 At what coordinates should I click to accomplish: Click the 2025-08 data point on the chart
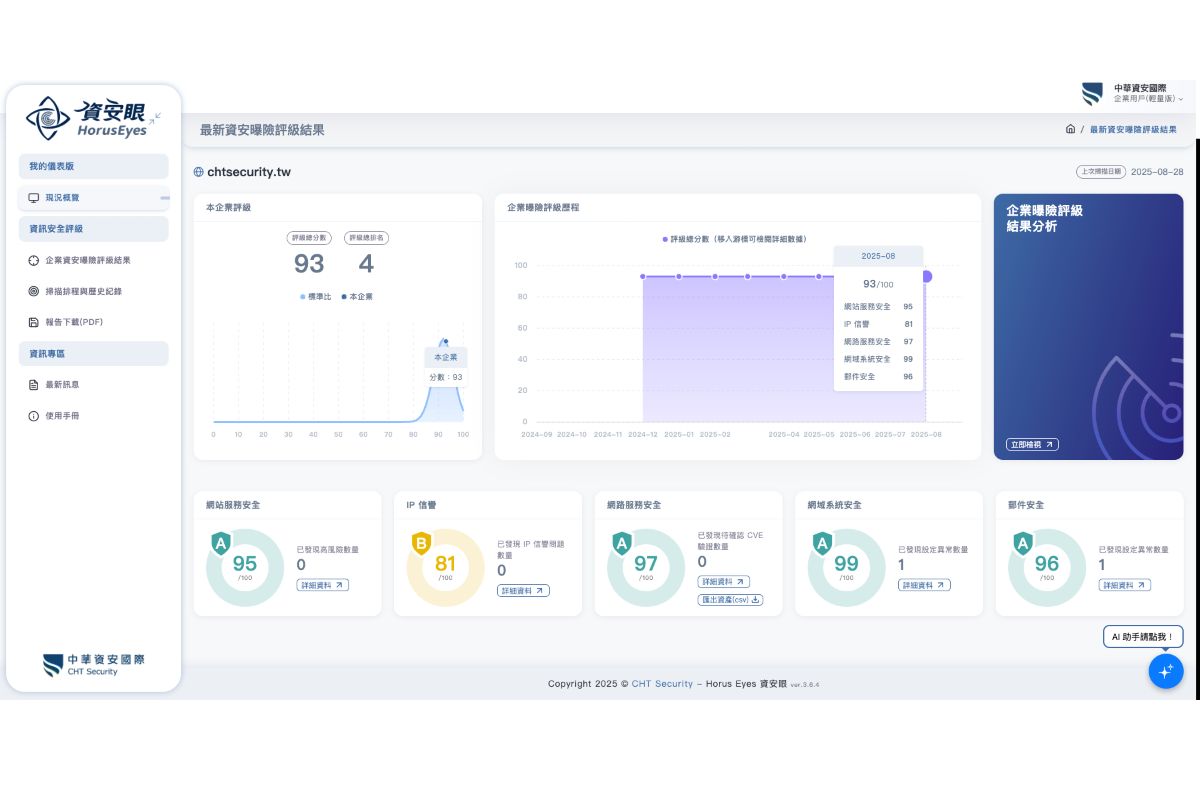[926, 277]
